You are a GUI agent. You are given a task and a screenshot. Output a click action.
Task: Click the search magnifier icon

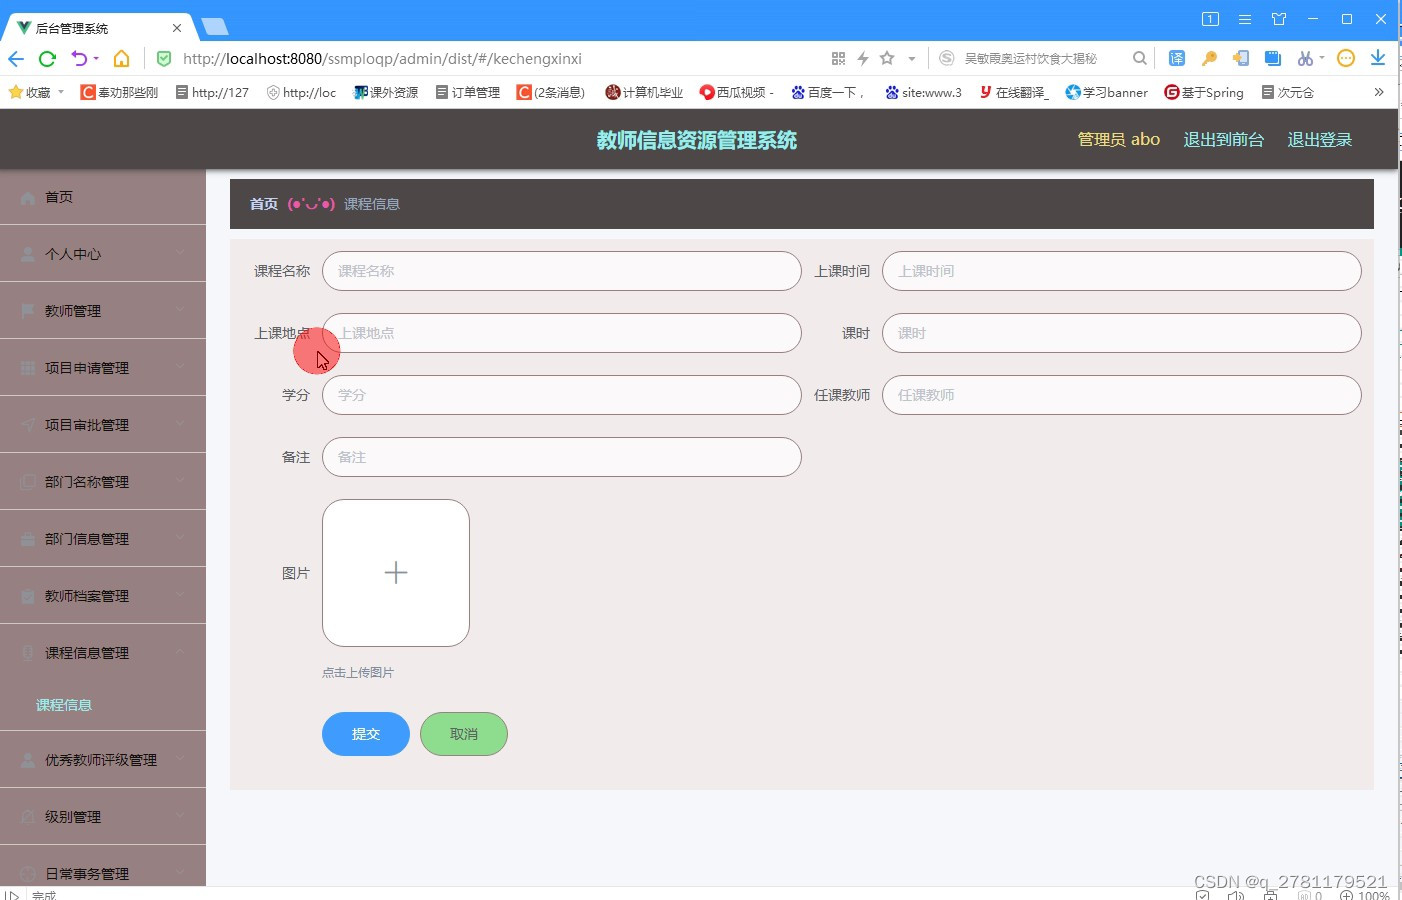point(1139,58)
